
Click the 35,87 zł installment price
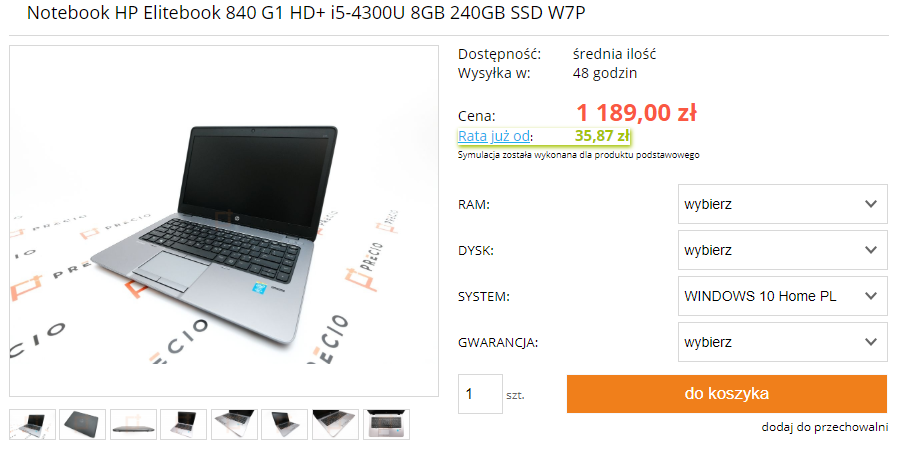pyautogui.click(x=602, y=136)
